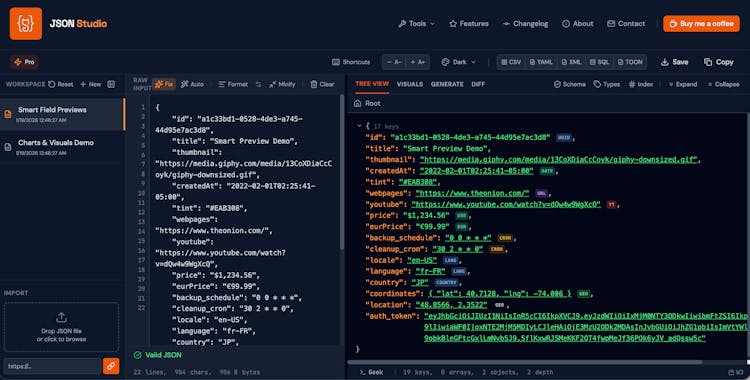Format the raw JSON input
This screenshot has height=380, width=750.
click(233, 84)
